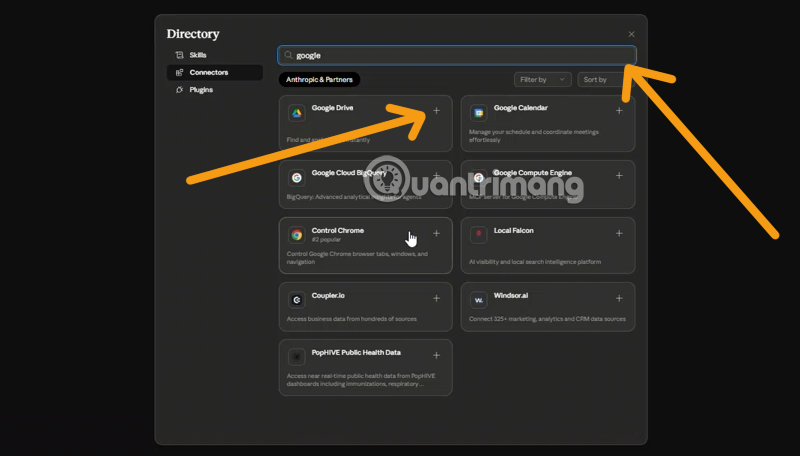Click the Google Cloud BigQuery logo icon

click(296, 178)
